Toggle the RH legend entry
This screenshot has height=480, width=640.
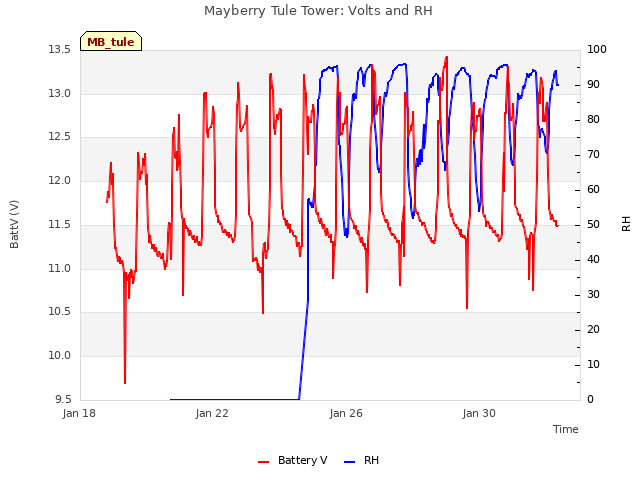pos(362,460)
